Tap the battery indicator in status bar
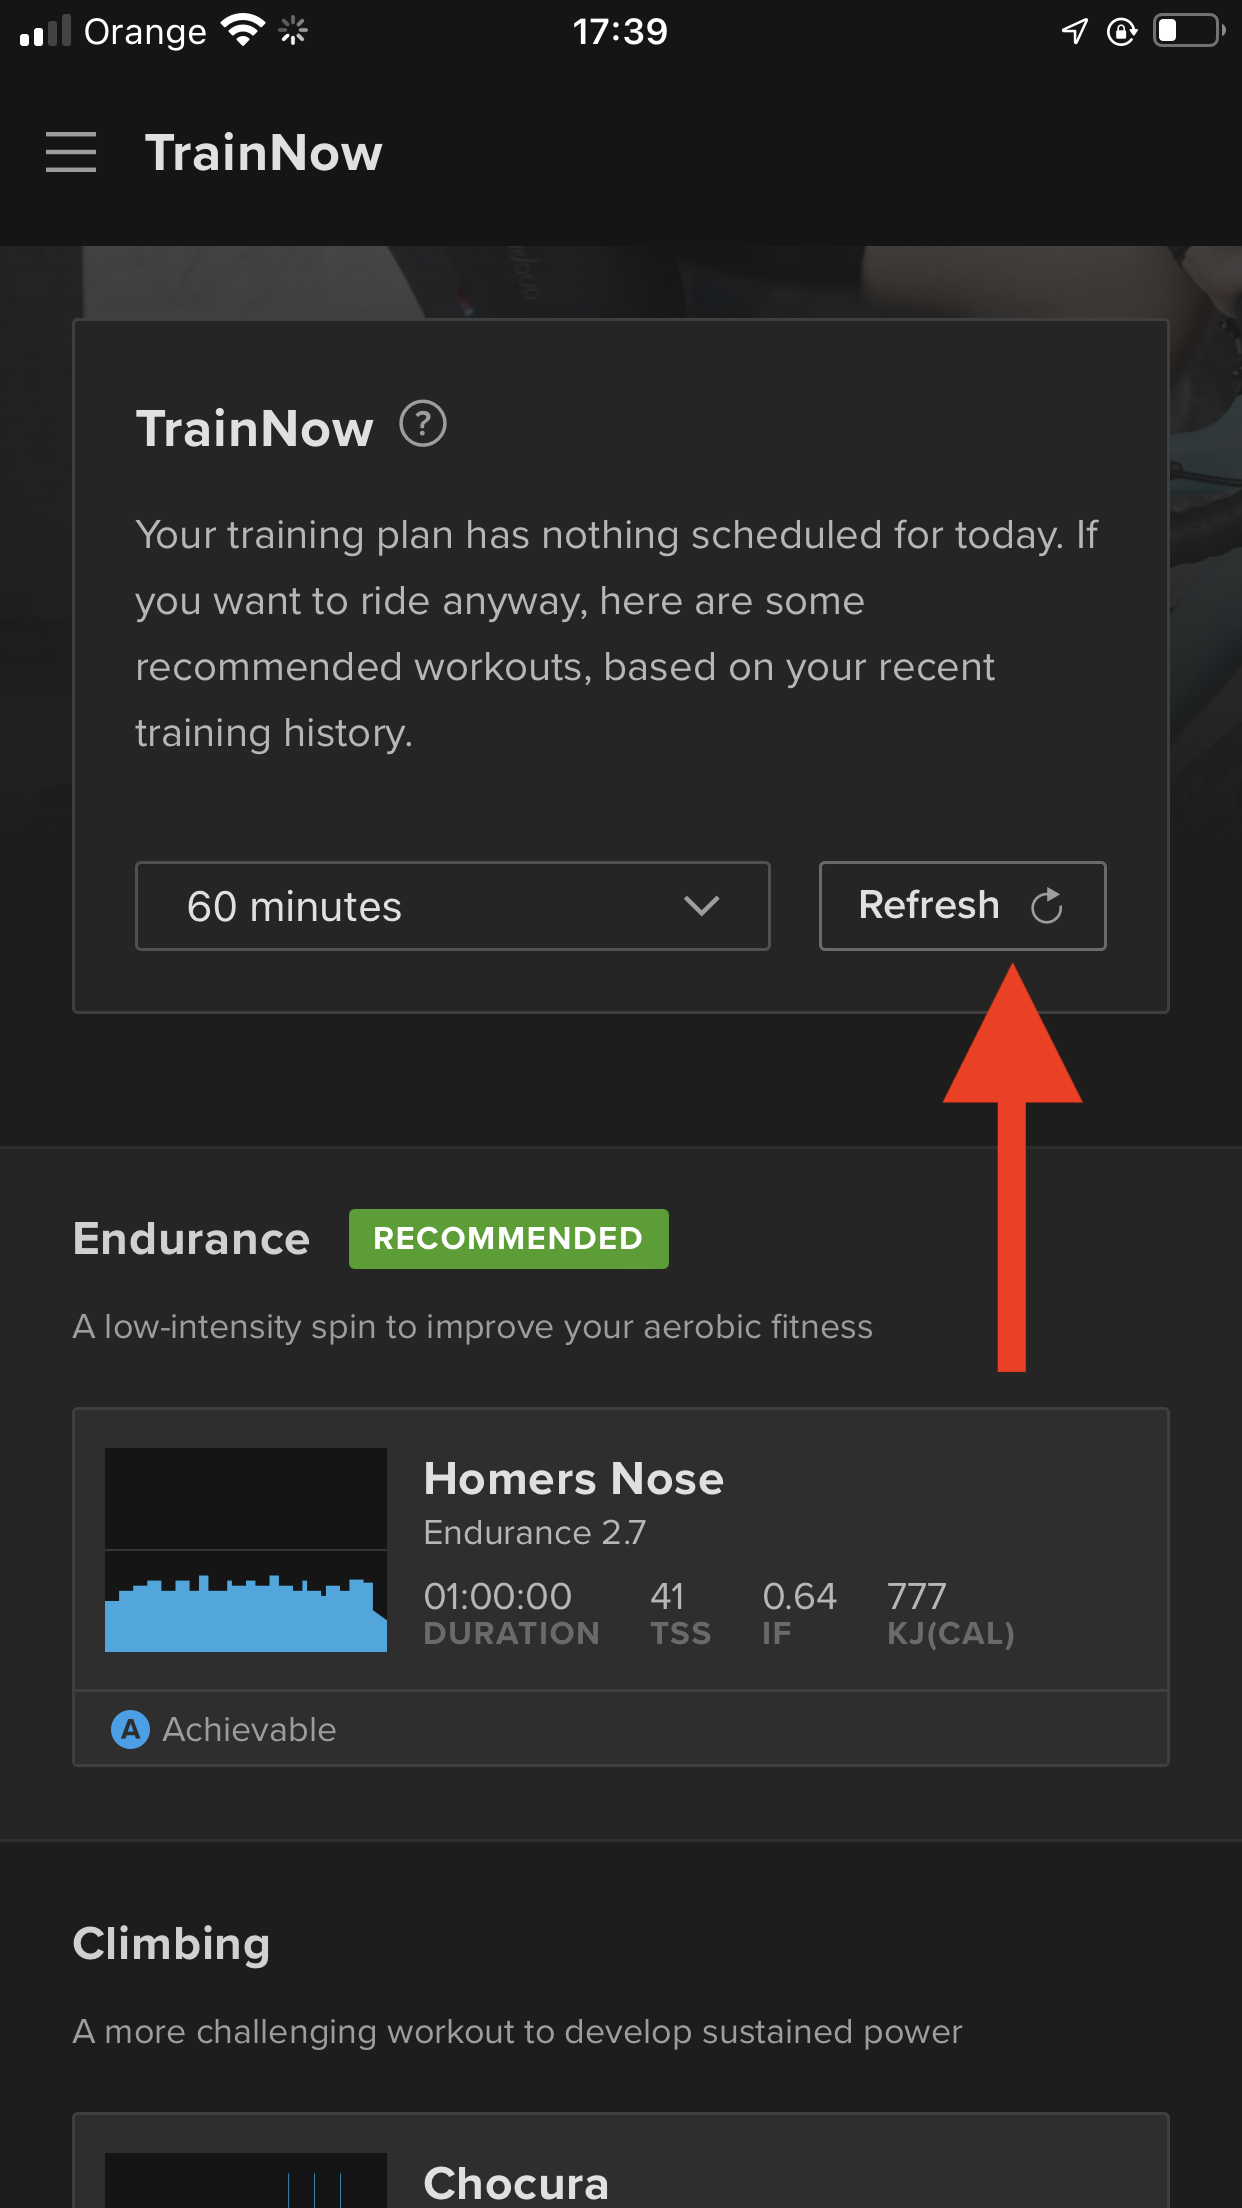The image size is (1242, 2208). pos(1189,31)
